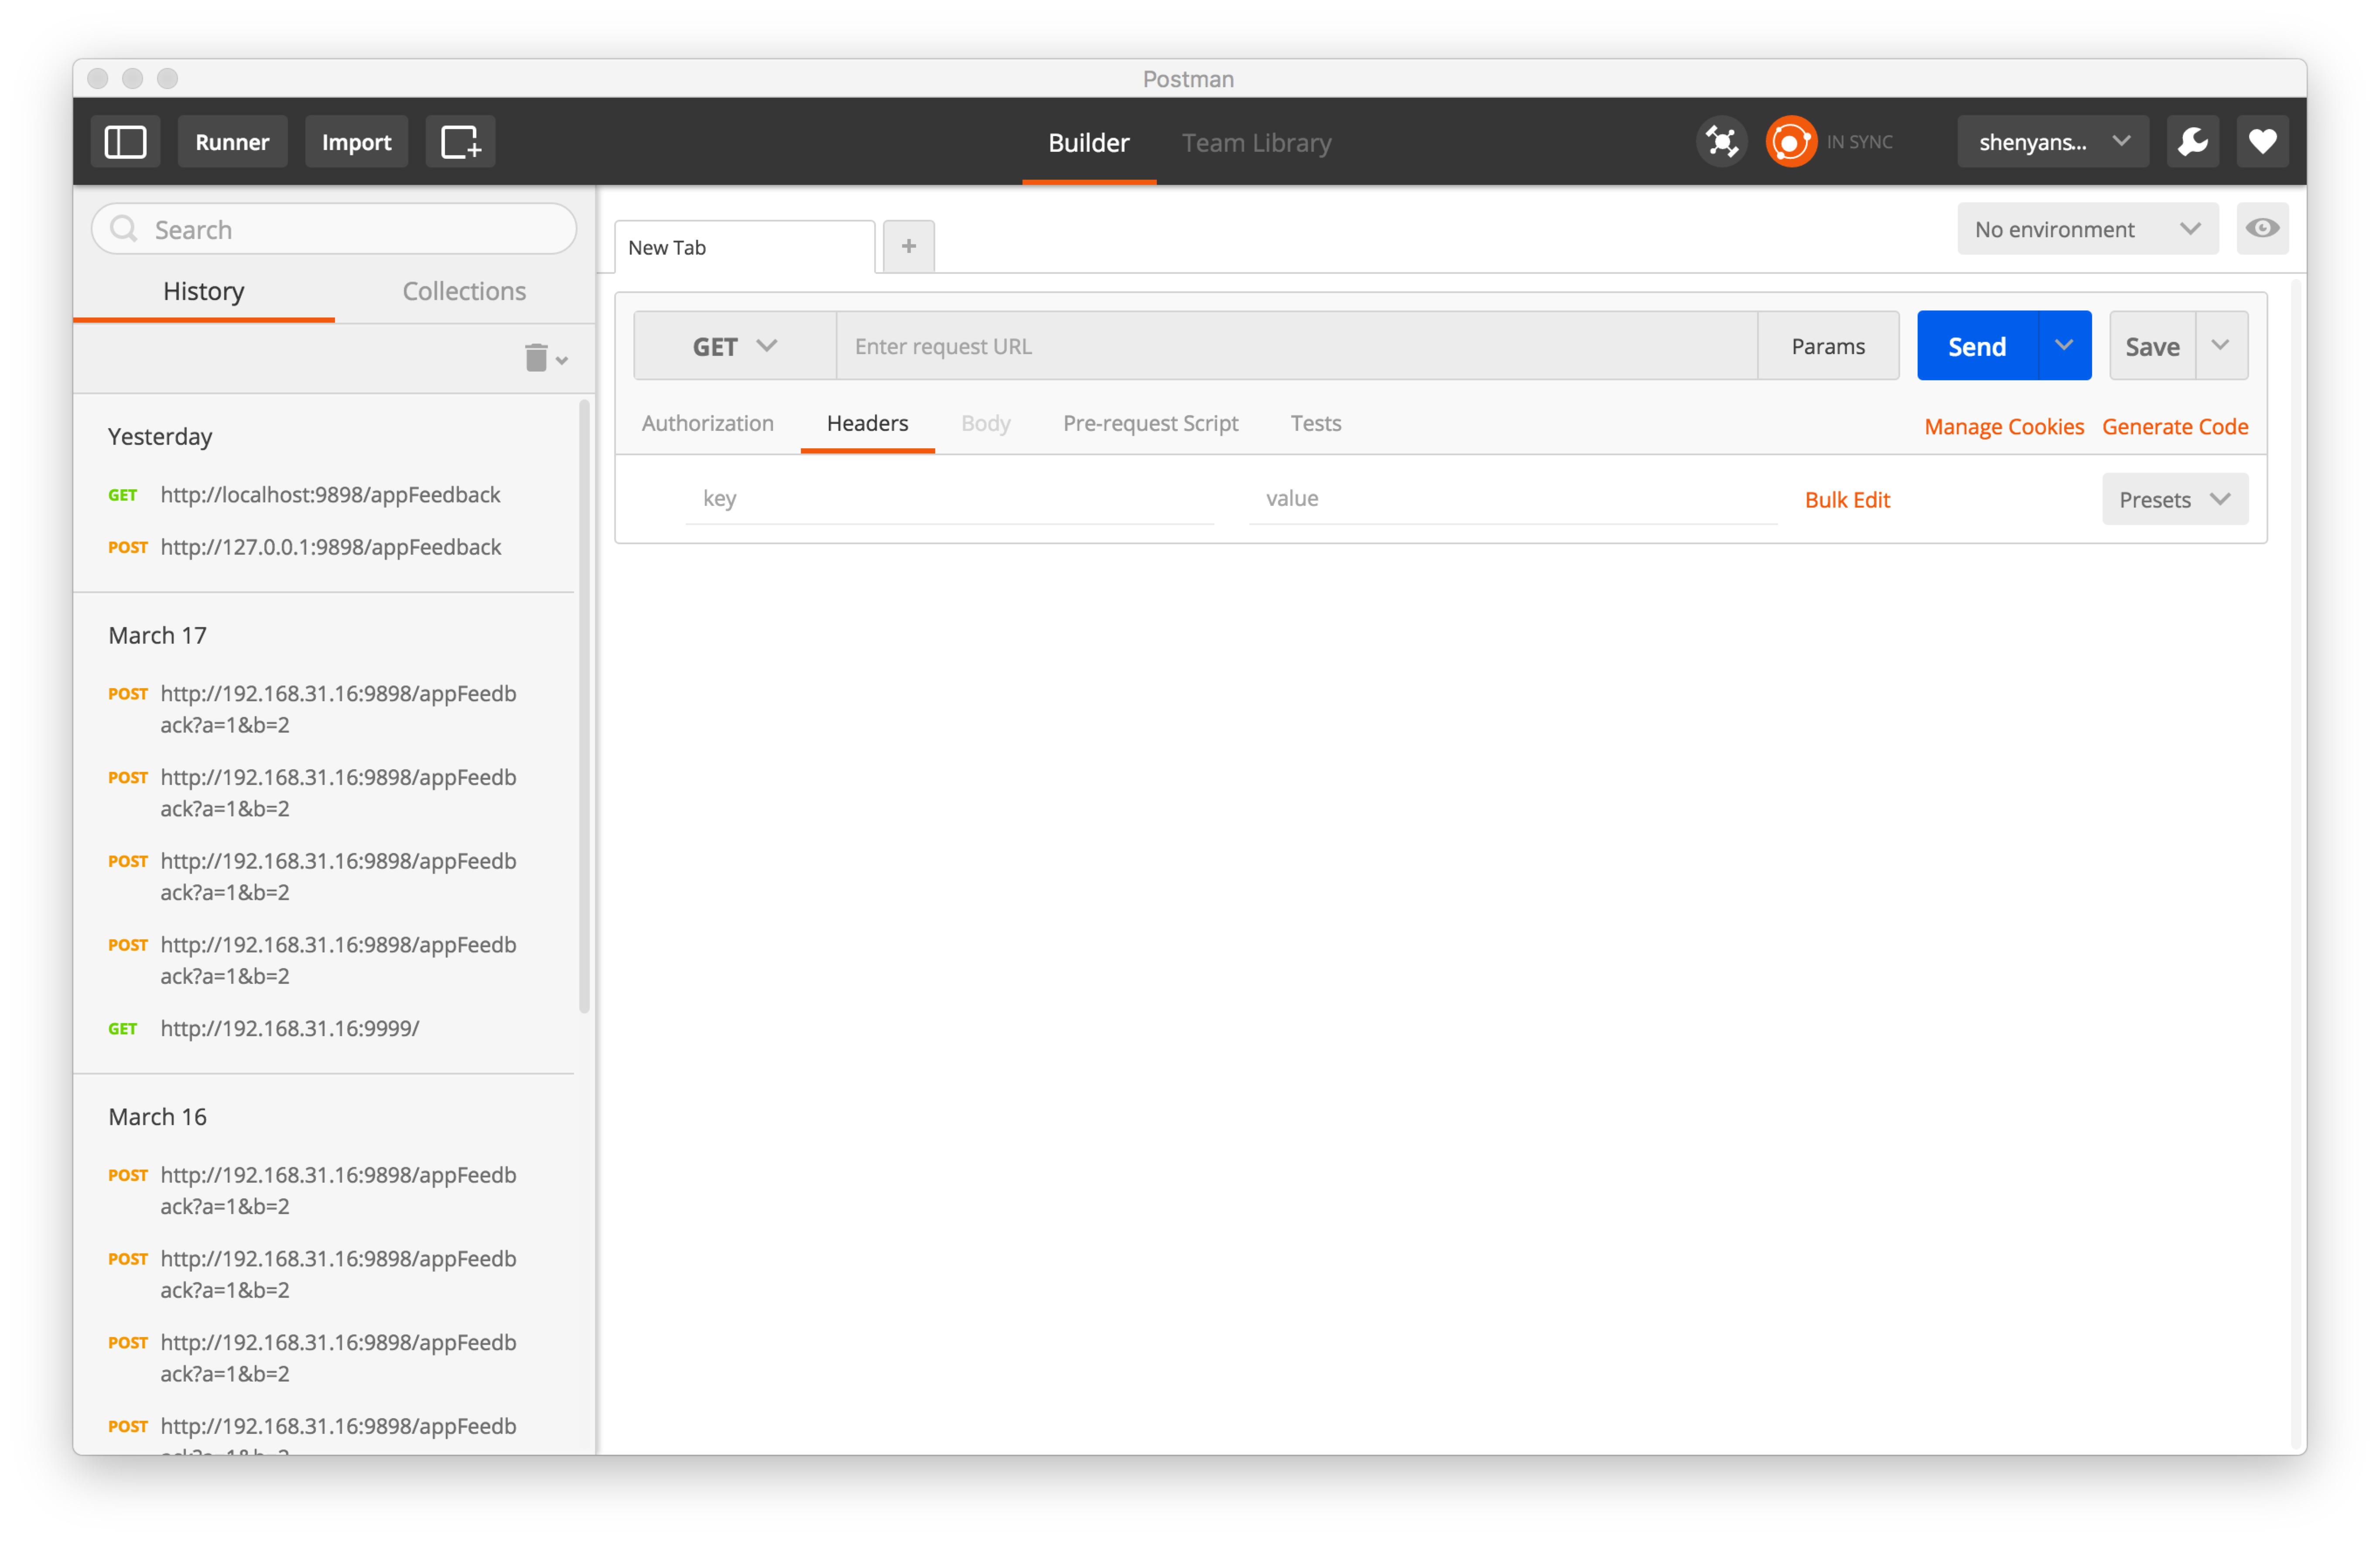Click the heart icon in header
The width and height of the screenshot is (2380, 1542).
point(2262,142)
